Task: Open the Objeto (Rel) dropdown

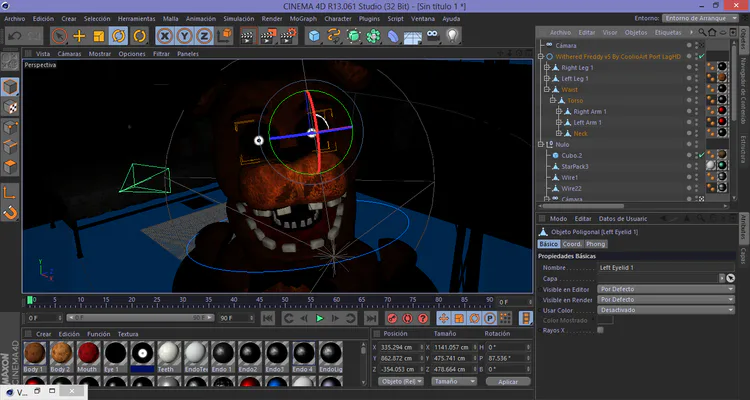Action: tap(401, 381)
